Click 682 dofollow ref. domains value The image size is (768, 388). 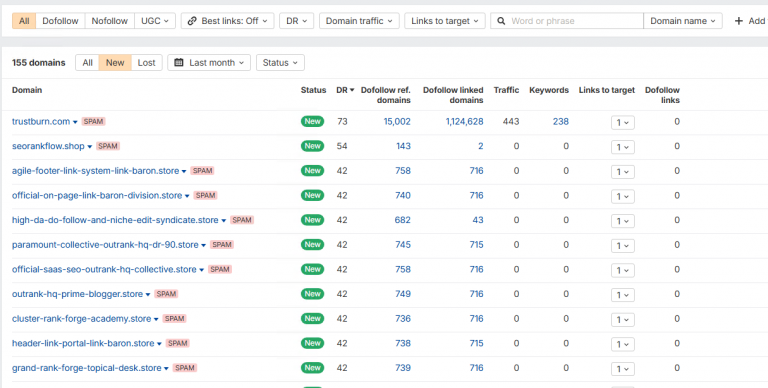403,220
